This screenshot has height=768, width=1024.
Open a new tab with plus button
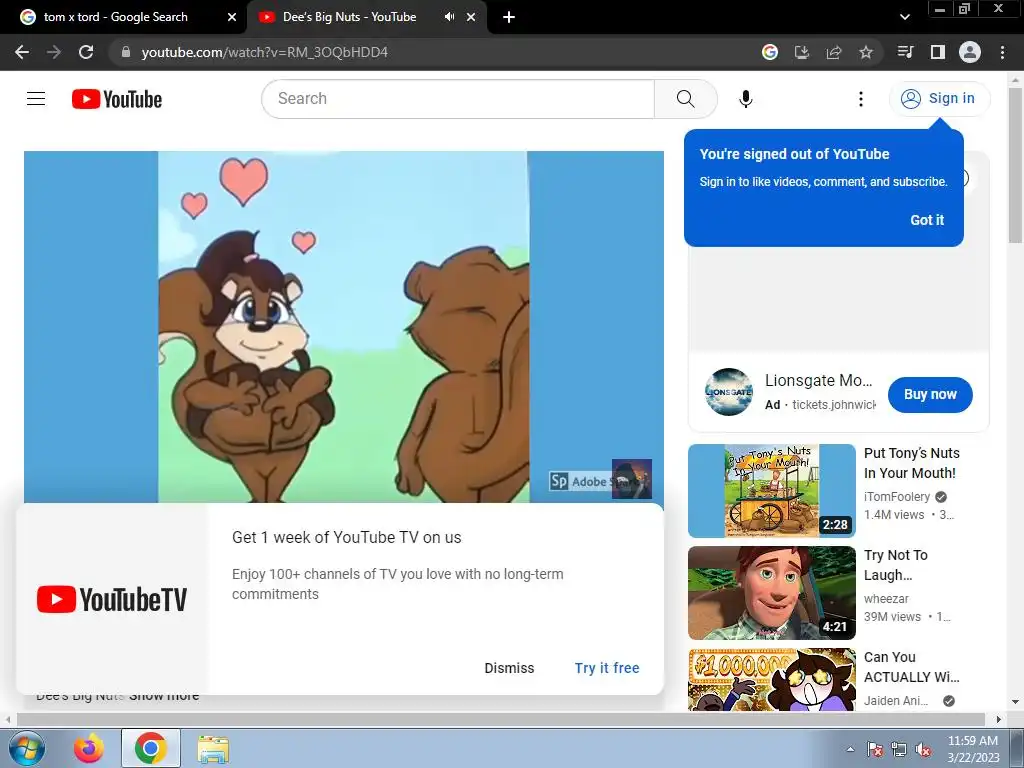[x=509, y=17]
